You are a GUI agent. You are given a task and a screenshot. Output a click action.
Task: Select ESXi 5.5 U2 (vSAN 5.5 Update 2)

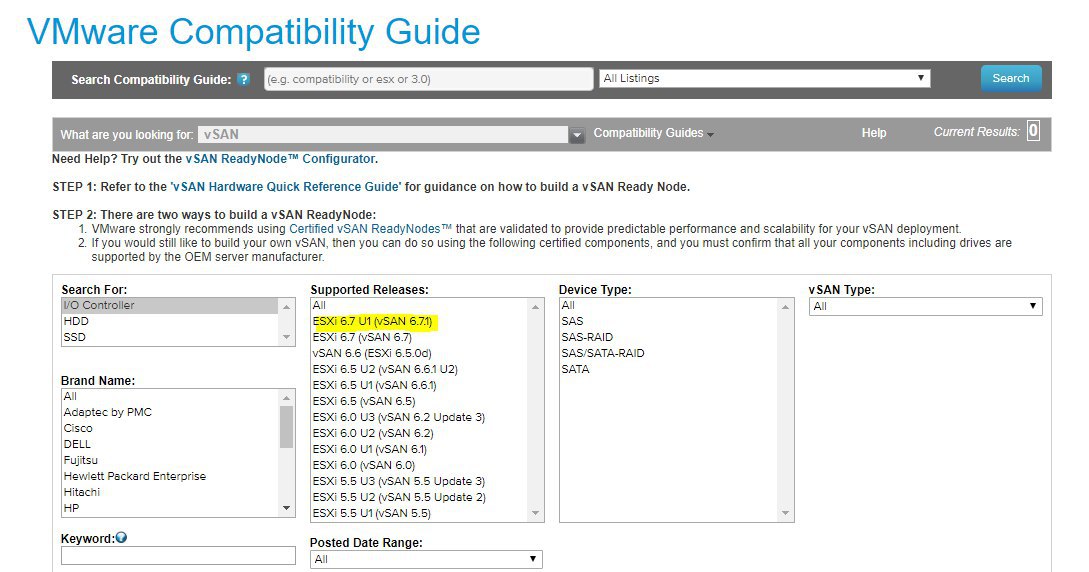419,497
